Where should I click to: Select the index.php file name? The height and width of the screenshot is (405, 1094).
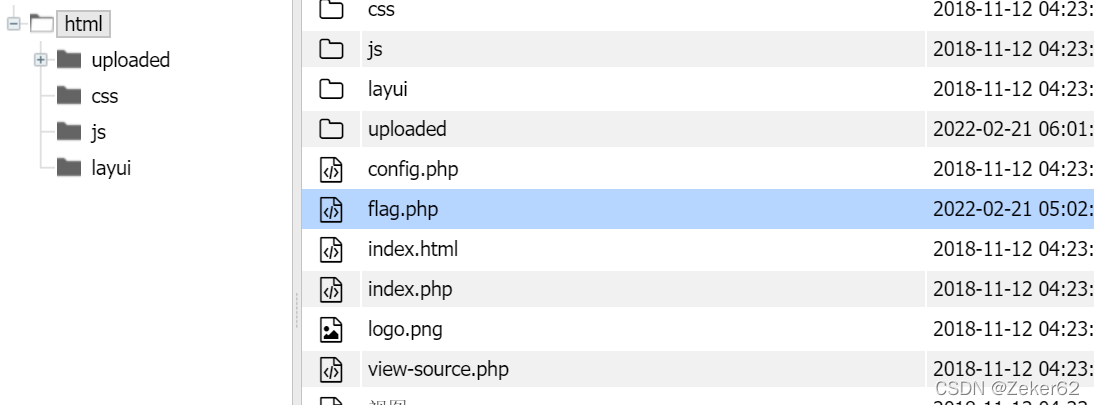(410, 289)
